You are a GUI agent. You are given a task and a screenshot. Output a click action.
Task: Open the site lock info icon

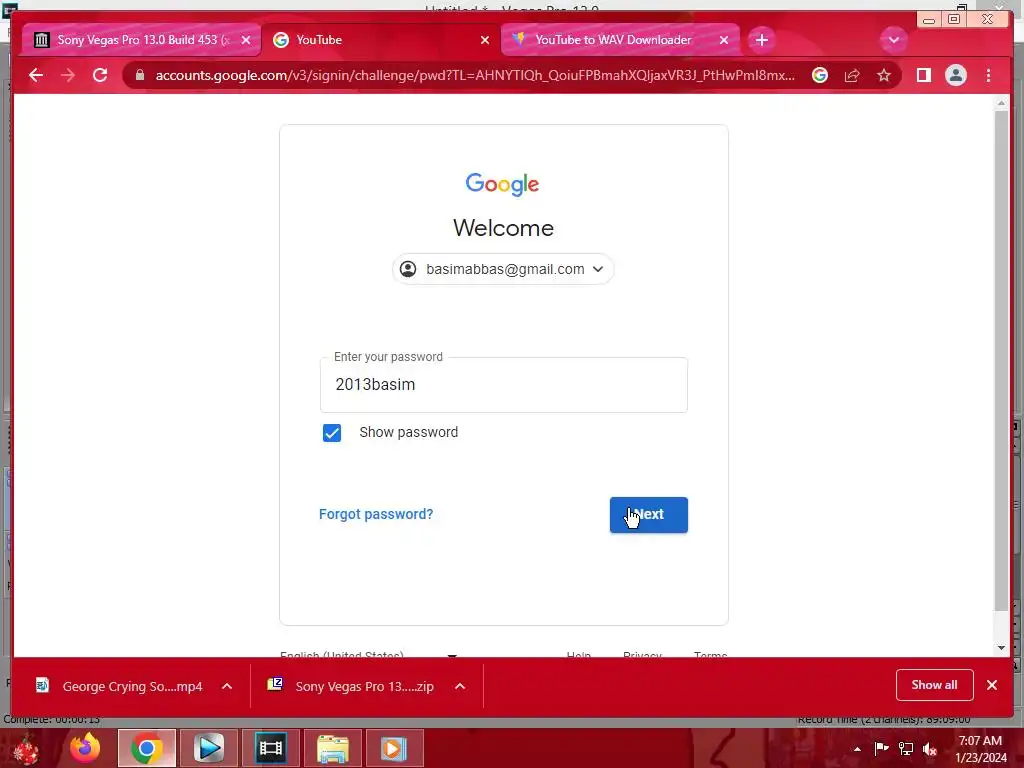[x=140, y=75]
